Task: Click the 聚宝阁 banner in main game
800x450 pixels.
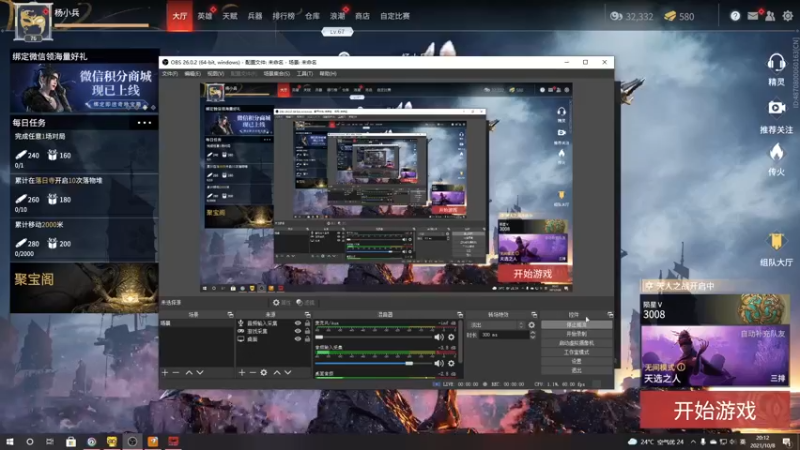Action: click(84, 288)
